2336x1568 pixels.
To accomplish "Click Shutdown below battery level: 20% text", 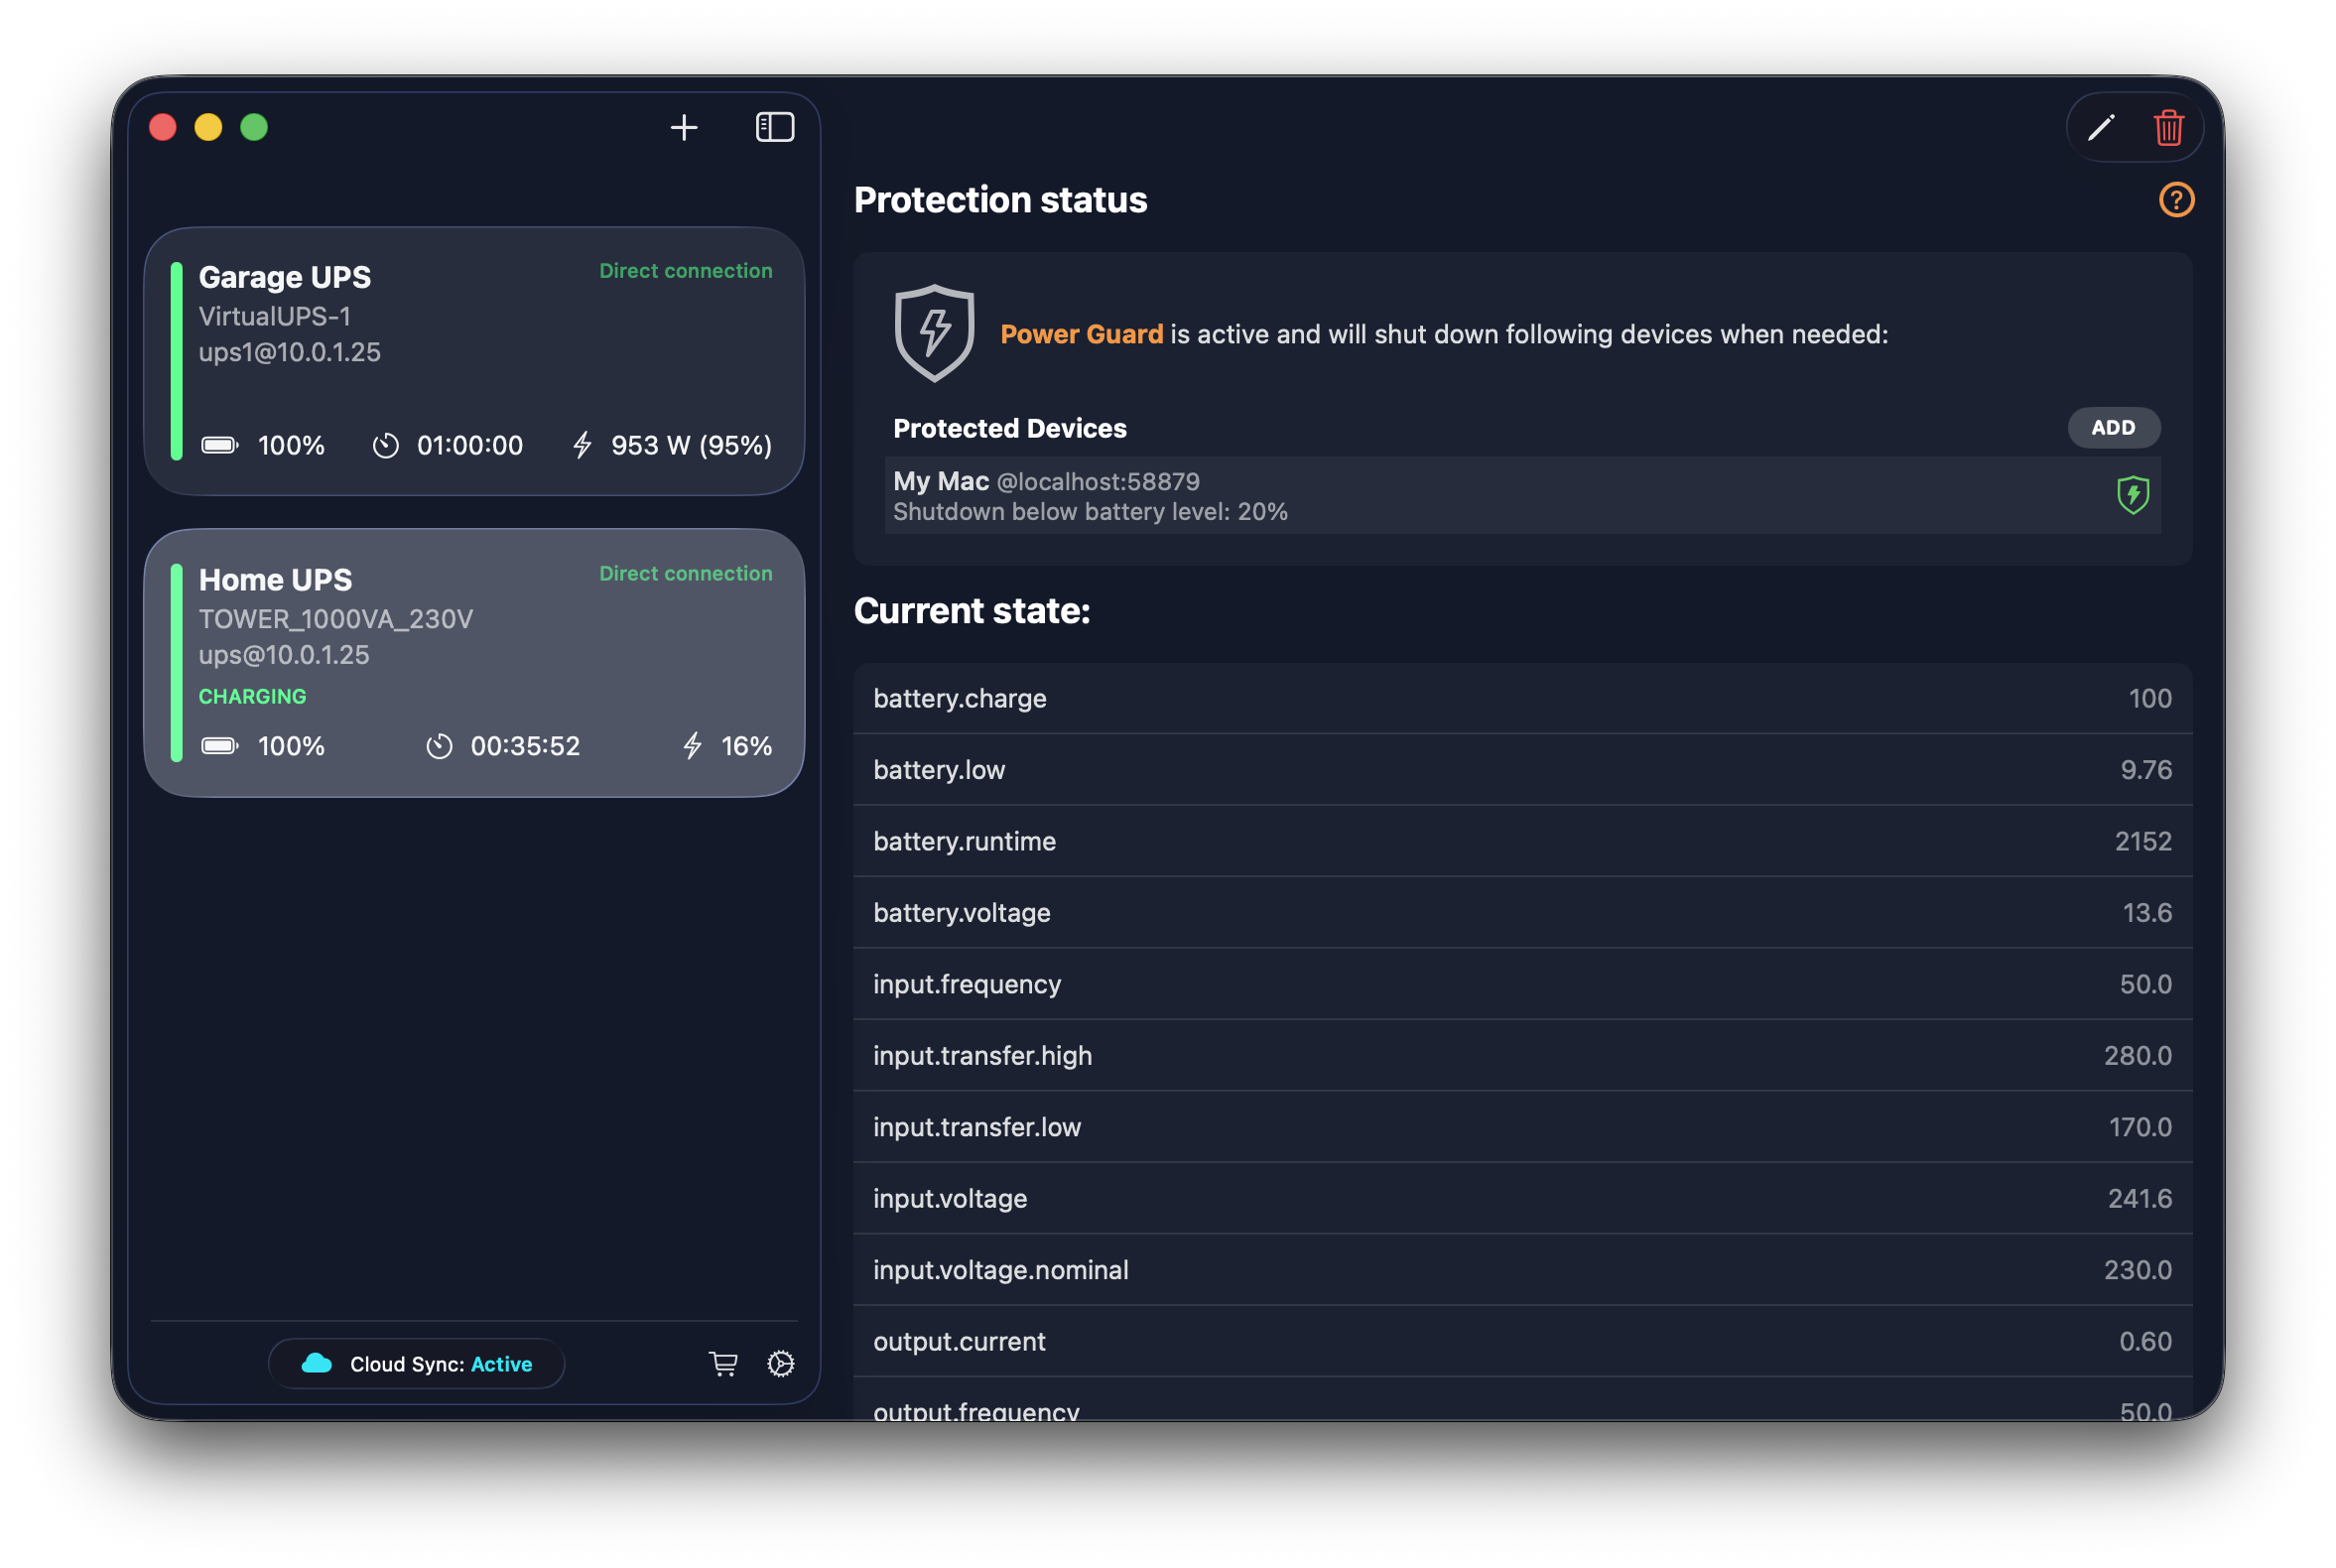I will (x=1090, y=512).
